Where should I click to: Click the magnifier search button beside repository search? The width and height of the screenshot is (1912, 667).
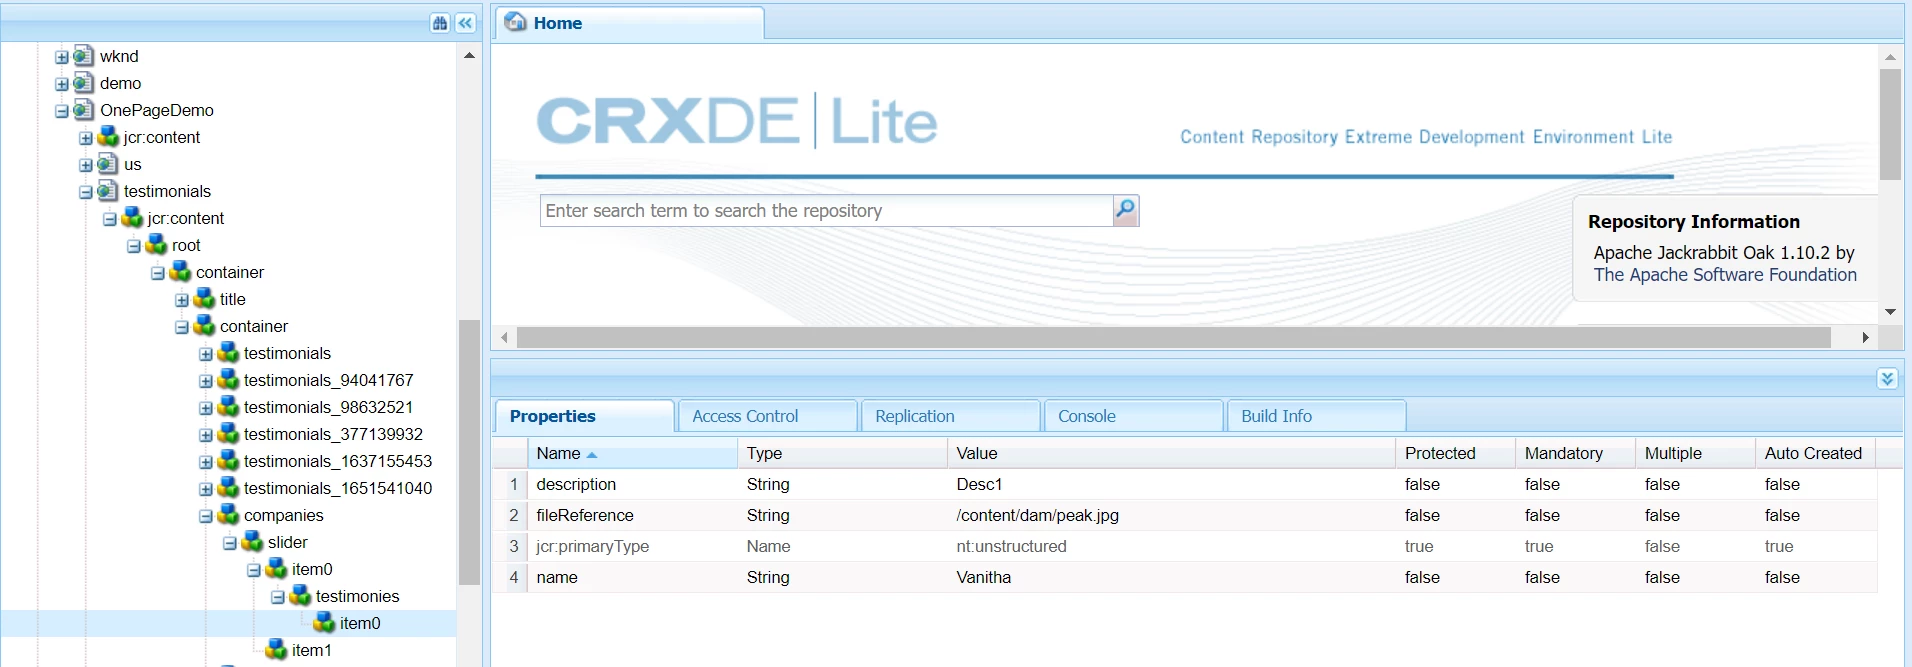click(x=1125, y=210)
